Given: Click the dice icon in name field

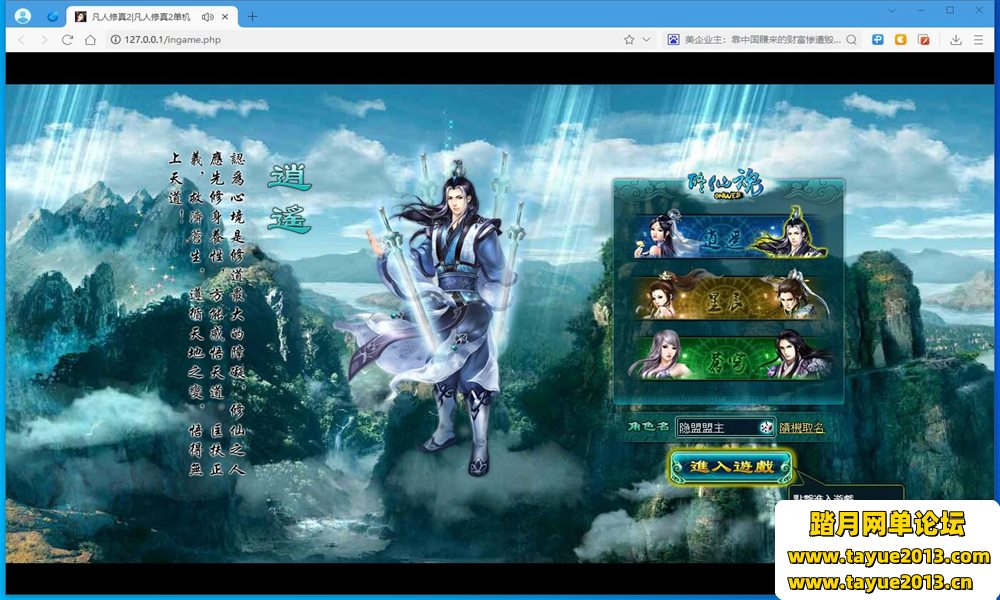Looking at the screenshot, I should [765, 427].
